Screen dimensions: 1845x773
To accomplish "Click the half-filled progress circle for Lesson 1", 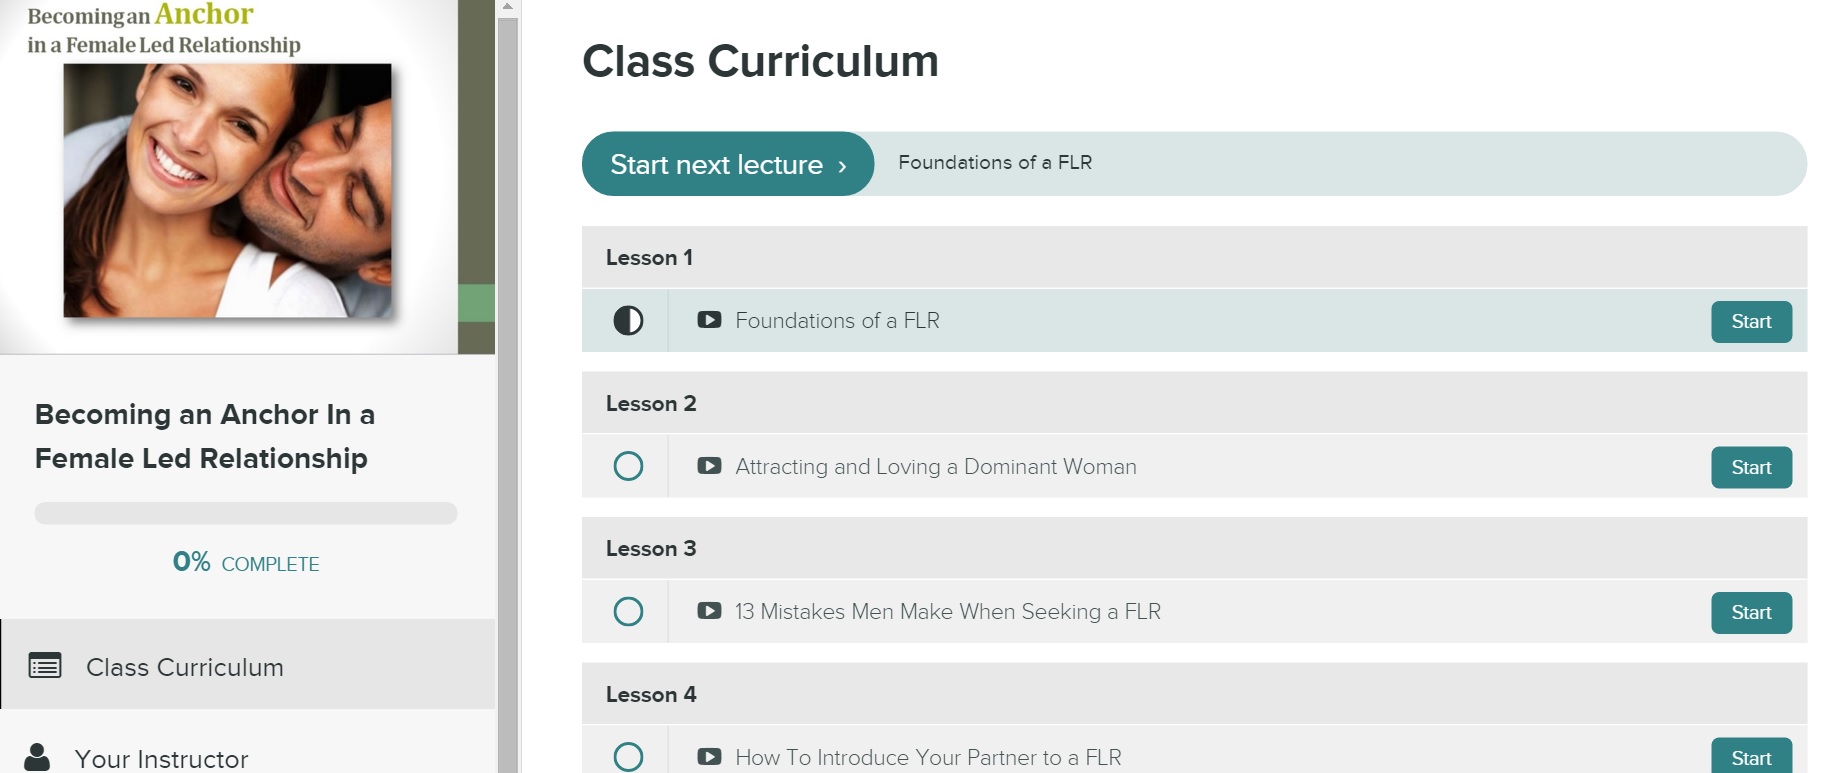I will [x=628, y=321].
